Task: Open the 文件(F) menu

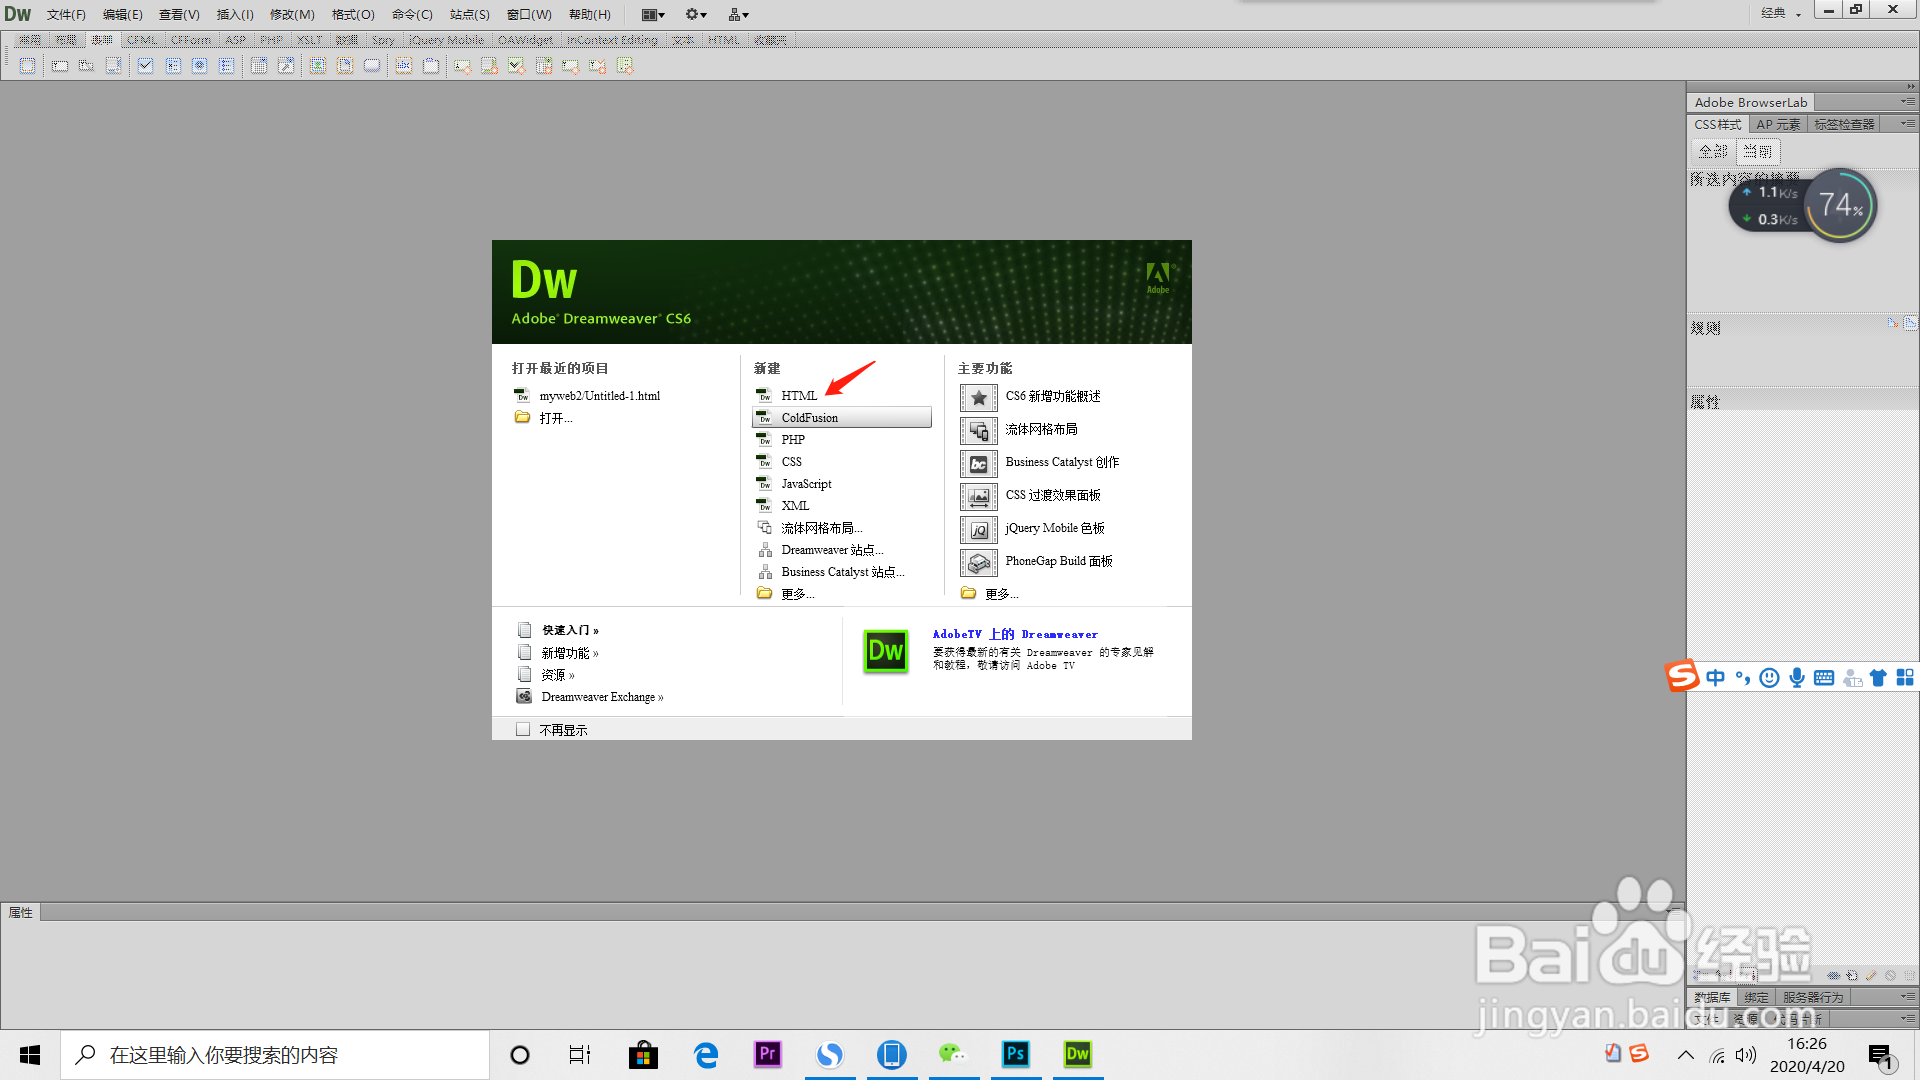Action: point(66,14)
